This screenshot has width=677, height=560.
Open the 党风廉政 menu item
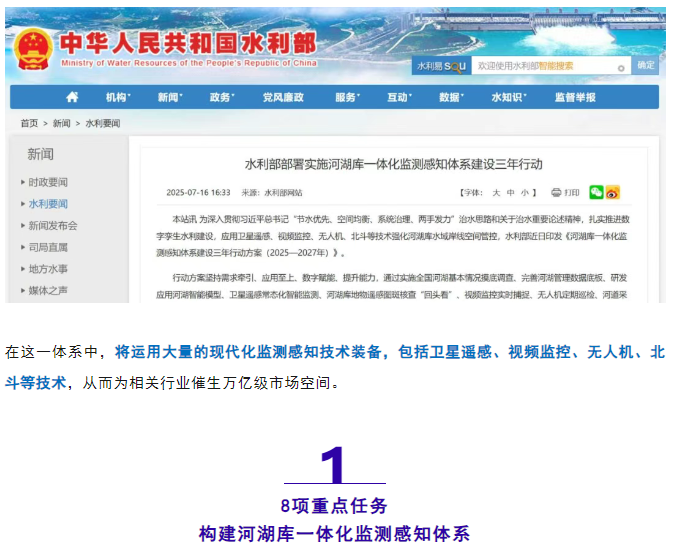click(283, 97)
